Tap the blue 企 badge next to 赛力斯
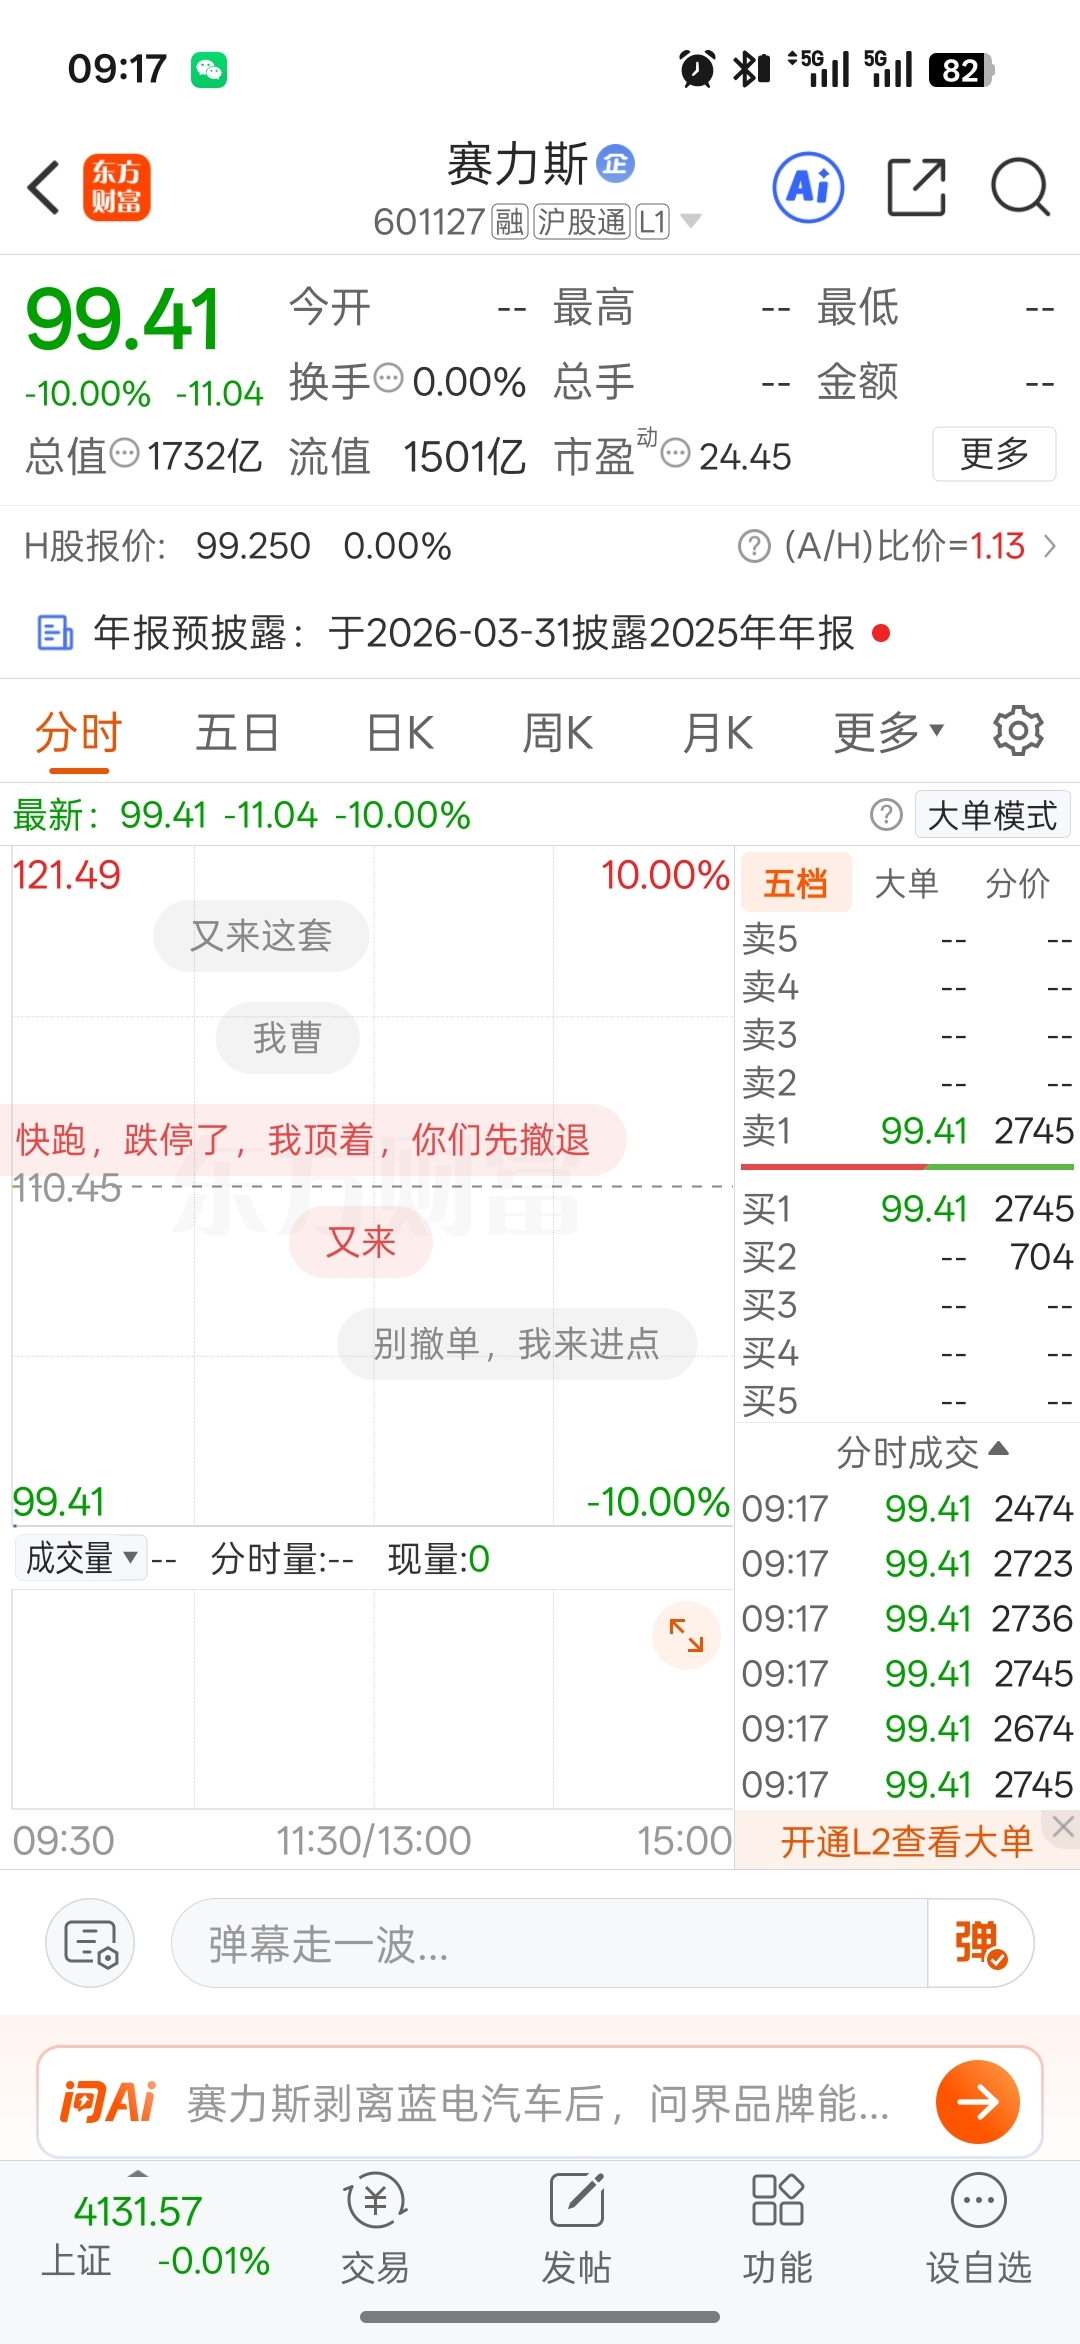 pos(615,163)
